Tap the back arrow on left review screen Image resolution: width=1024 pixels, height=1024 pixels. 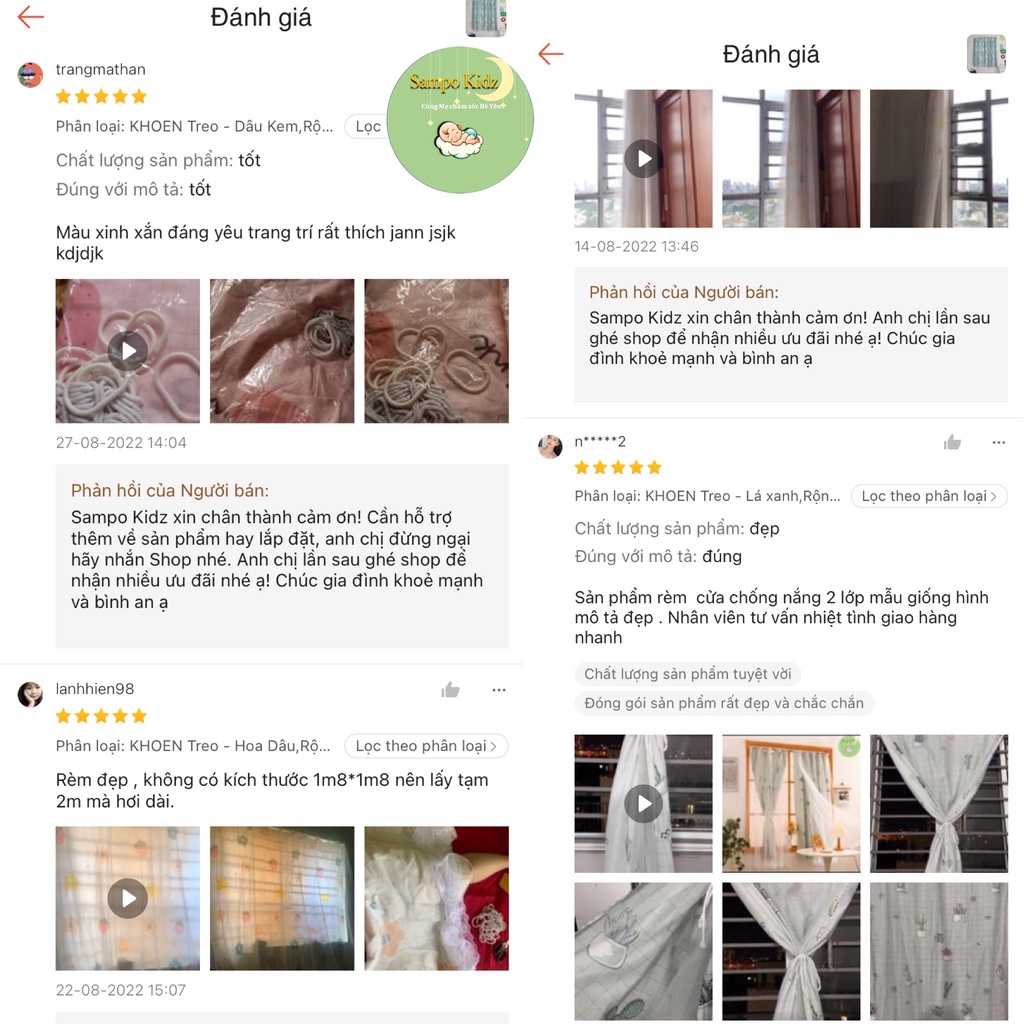pyautogui.click(x=30, y=17)
